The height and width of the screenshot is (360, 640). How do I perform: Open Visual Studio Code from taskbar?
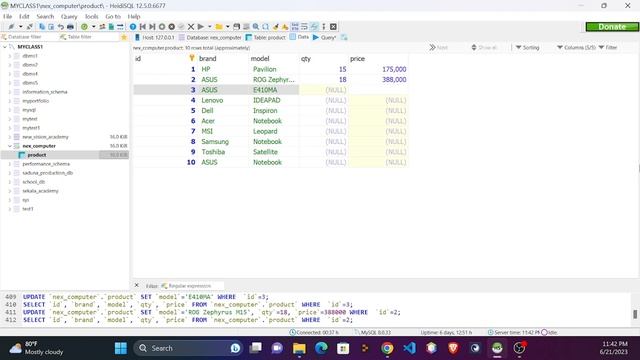(x=409, y=348)
